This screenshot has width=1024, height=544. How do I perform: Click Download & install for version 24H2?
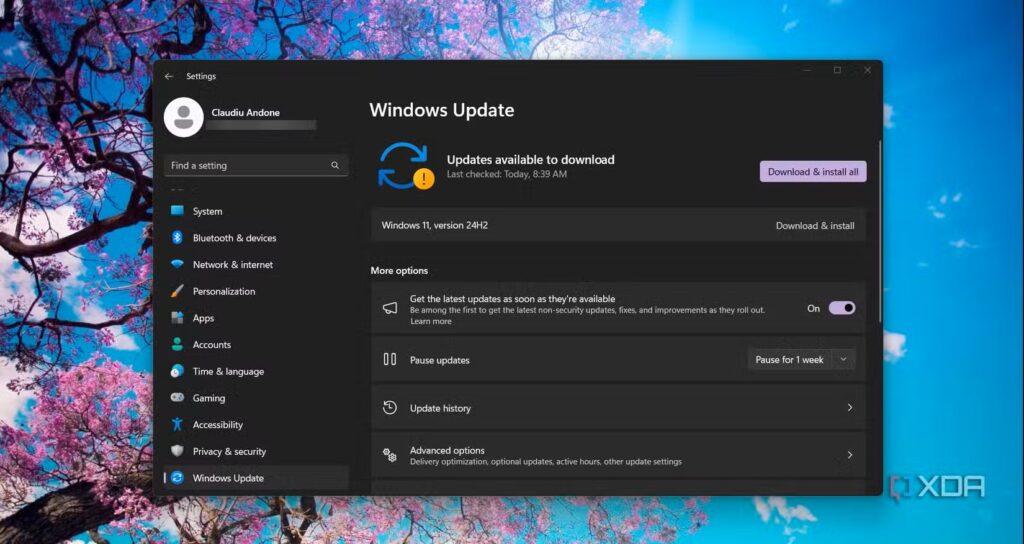coord(814,226)
